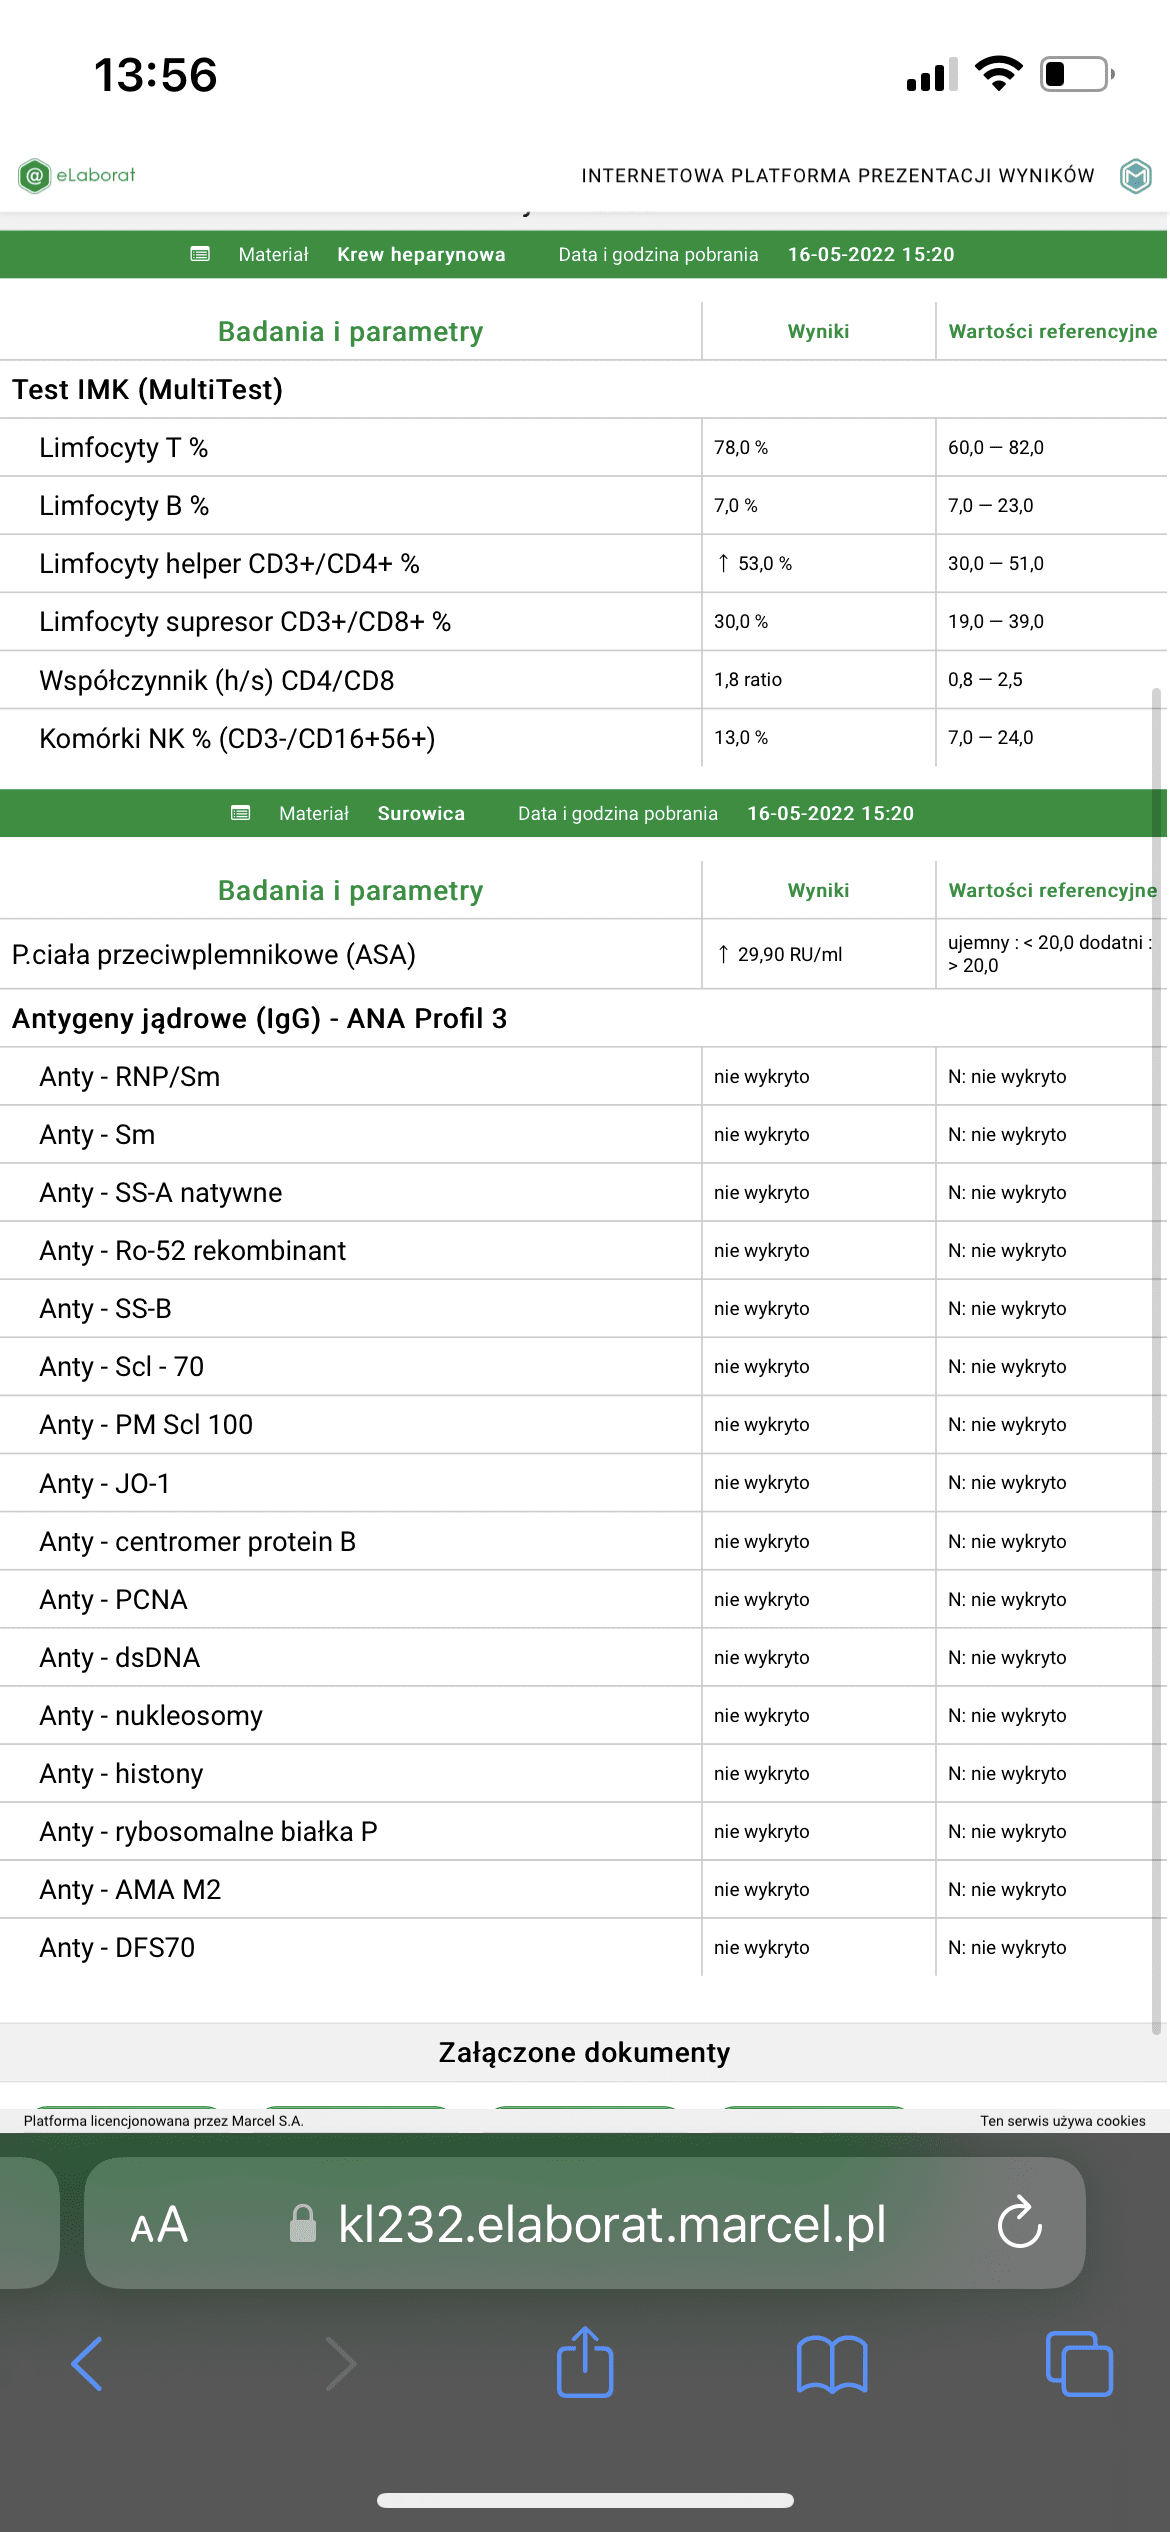This screenshot has width=1170, height=2532.
Task: Select the P.ciała przeciwplemnikowe (ASA) row
Action: [x=213, y=955]
